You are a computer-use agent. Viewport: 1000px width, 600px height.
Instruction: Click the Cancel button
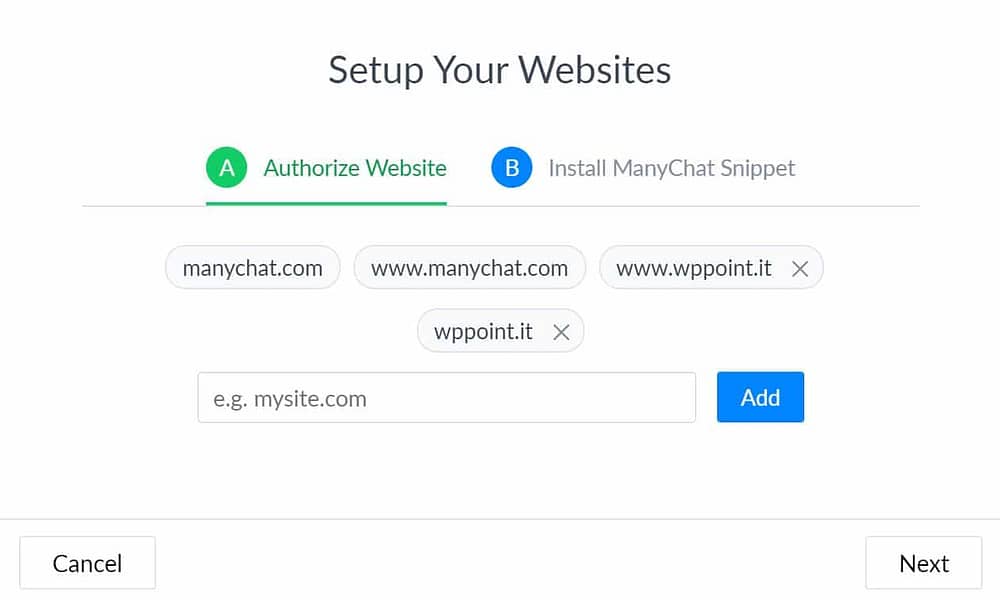[87, 563]
